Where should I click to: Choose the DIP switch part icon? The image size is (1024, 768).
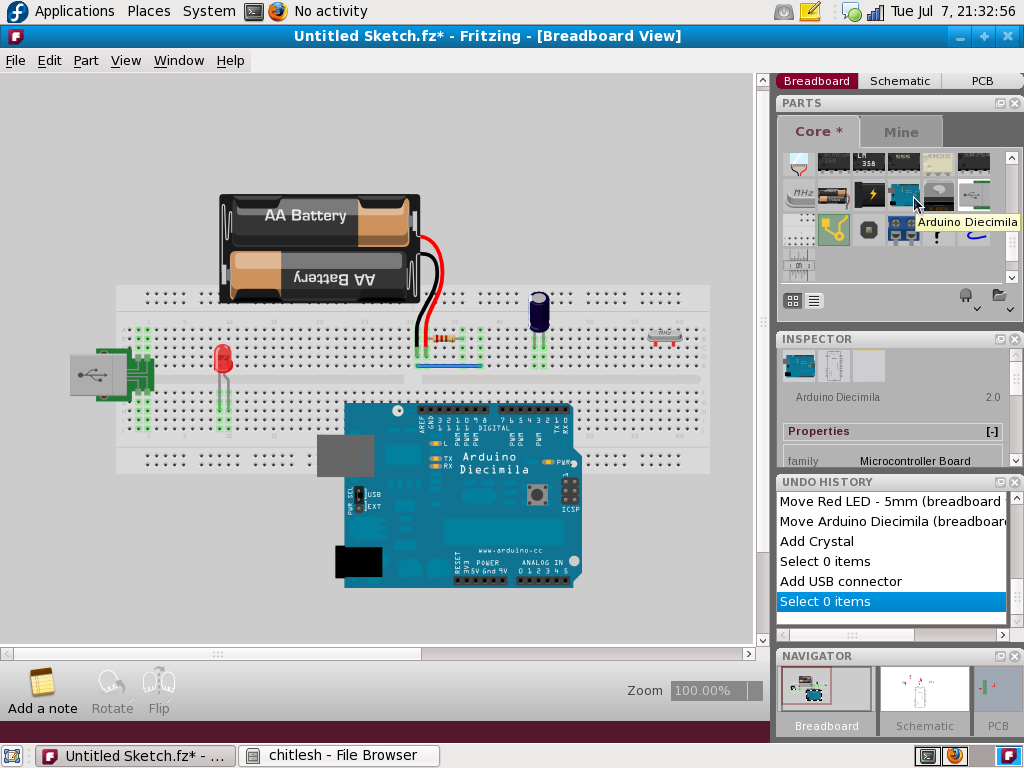(798, 264)
